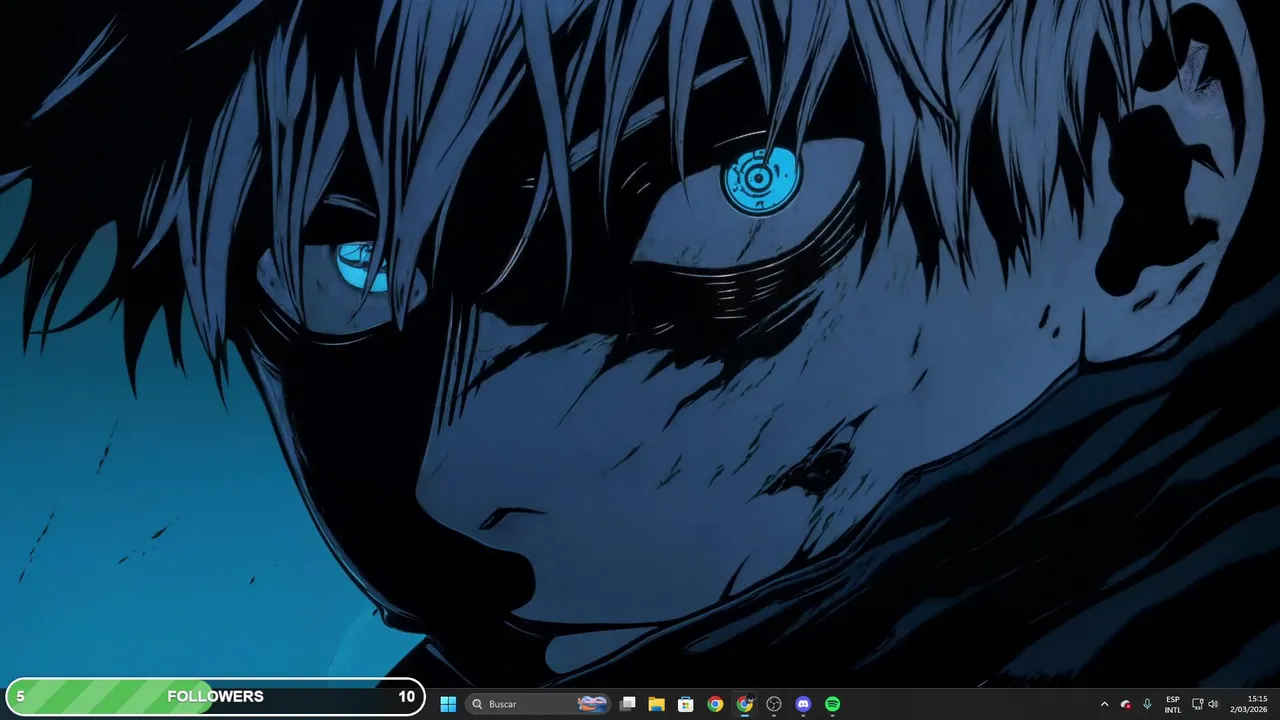Launch Microsoft Store from taskbar
1280x720 pixels.
pyautogui.click(x=685, y=704)
